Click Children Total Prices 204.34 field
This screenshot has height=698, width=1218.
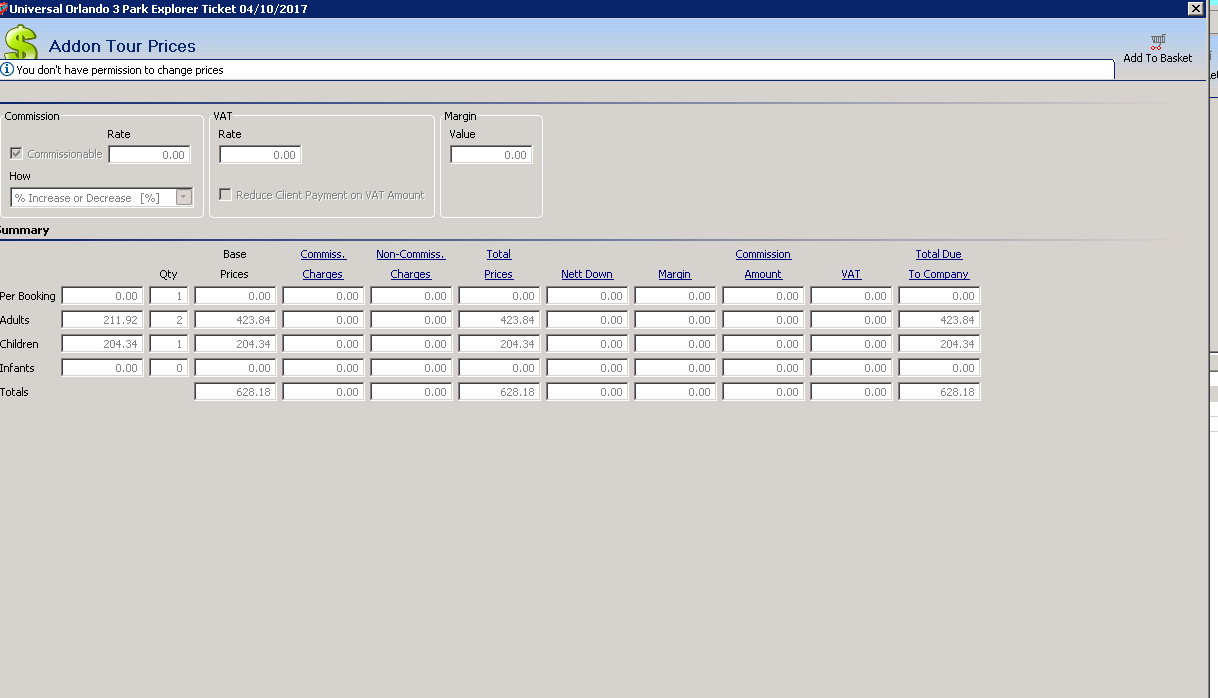point(499,344)
